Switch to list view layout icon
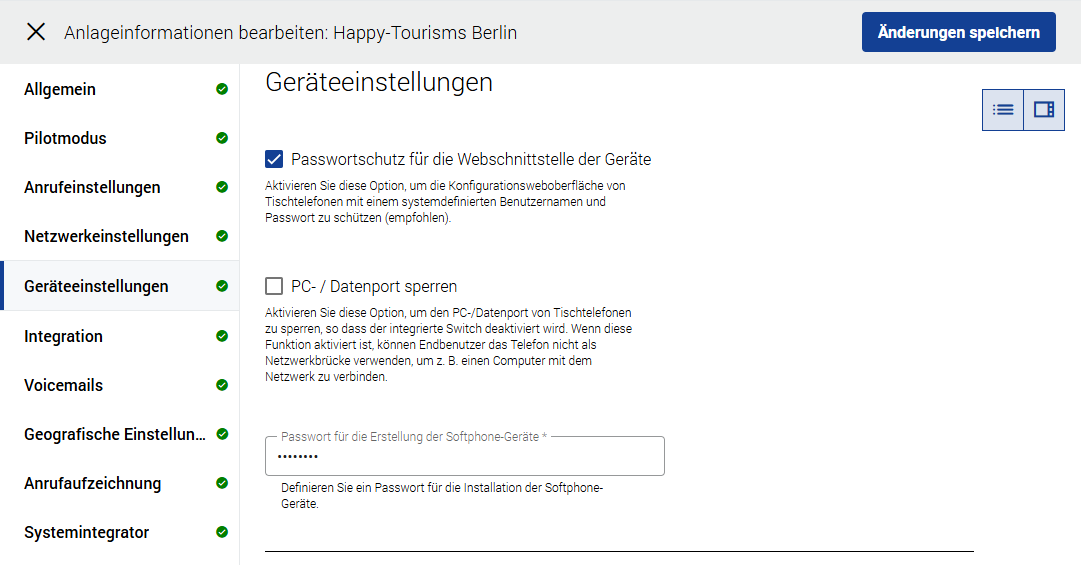The height and width of the screenshot is (565, 1081). click(x=1003, y=110)
